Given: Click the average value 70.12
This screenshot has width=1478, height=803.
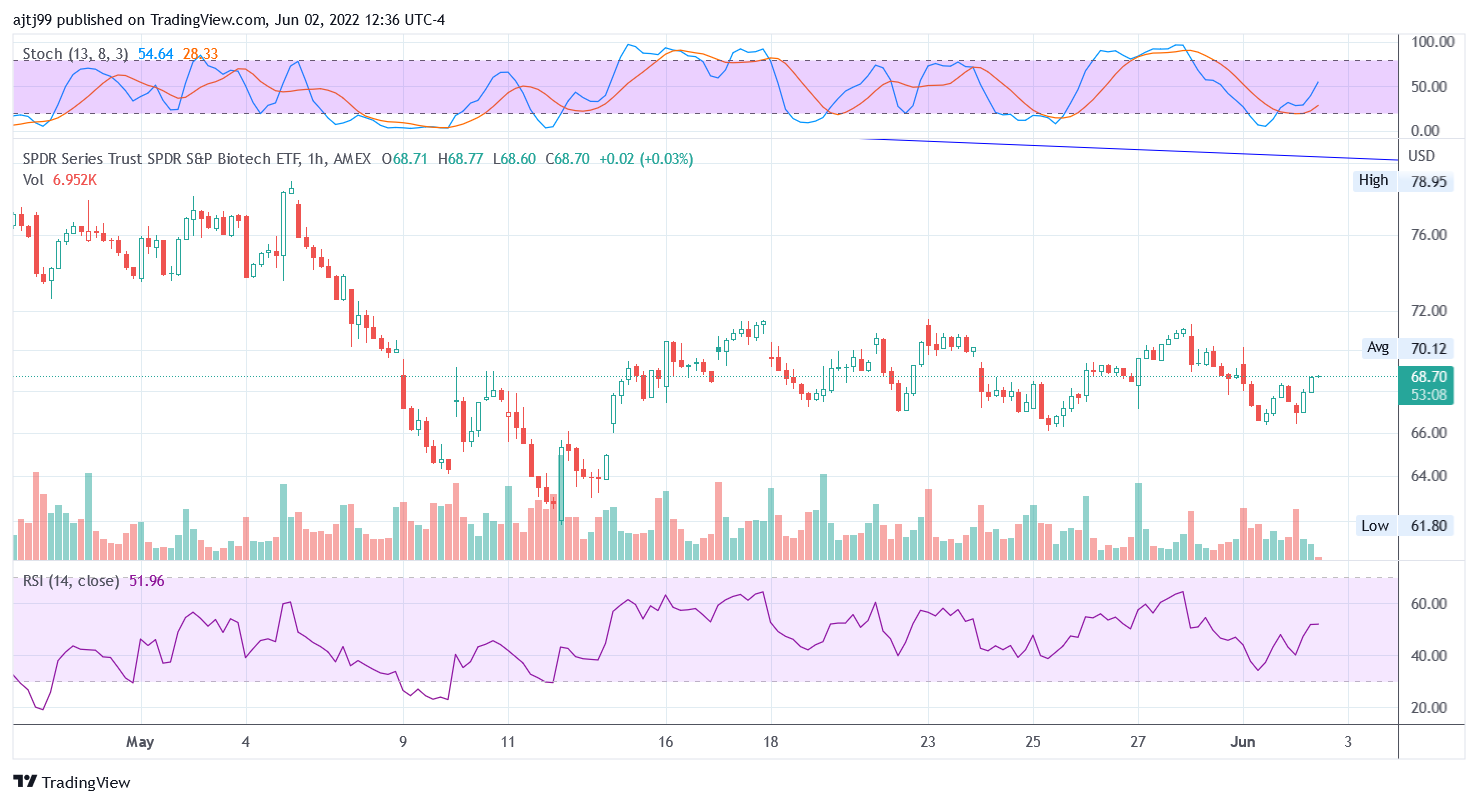Looking at the screenshot, I should [1430, 348].
